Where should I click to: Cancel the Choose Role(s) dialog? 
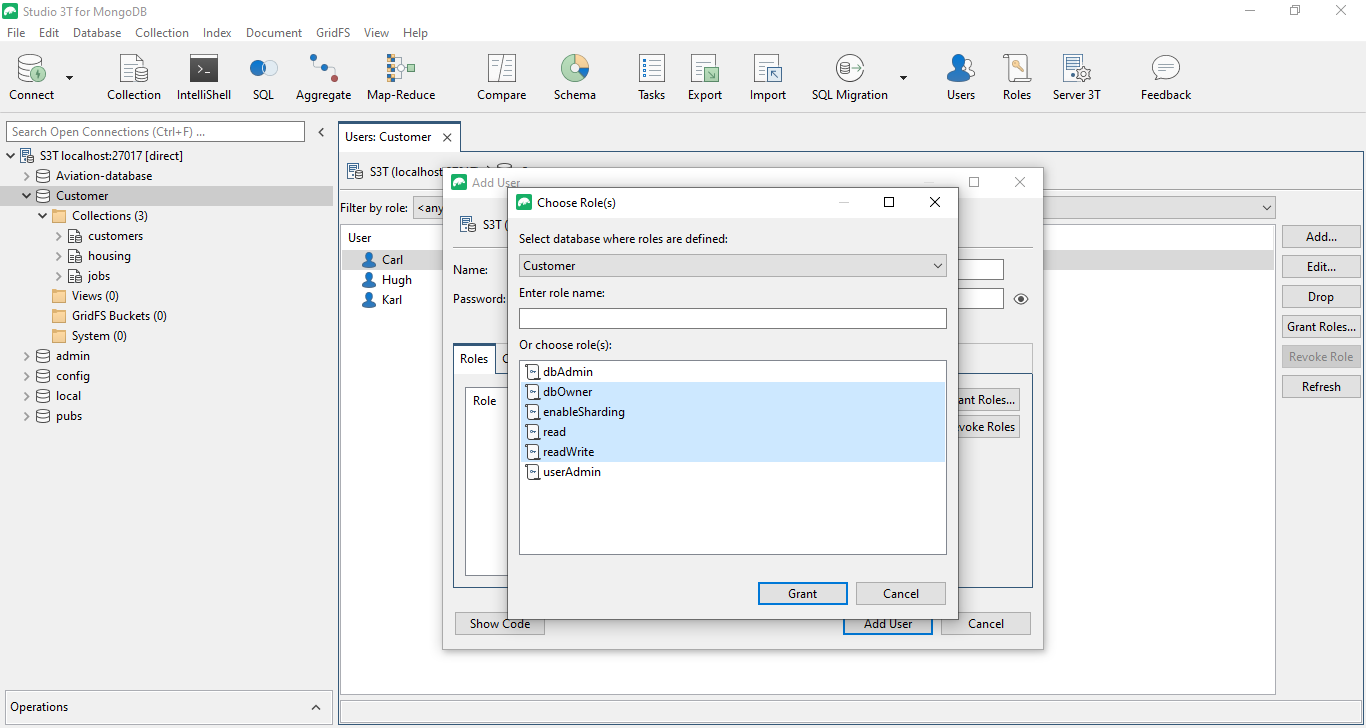click(x=901, y=593)
